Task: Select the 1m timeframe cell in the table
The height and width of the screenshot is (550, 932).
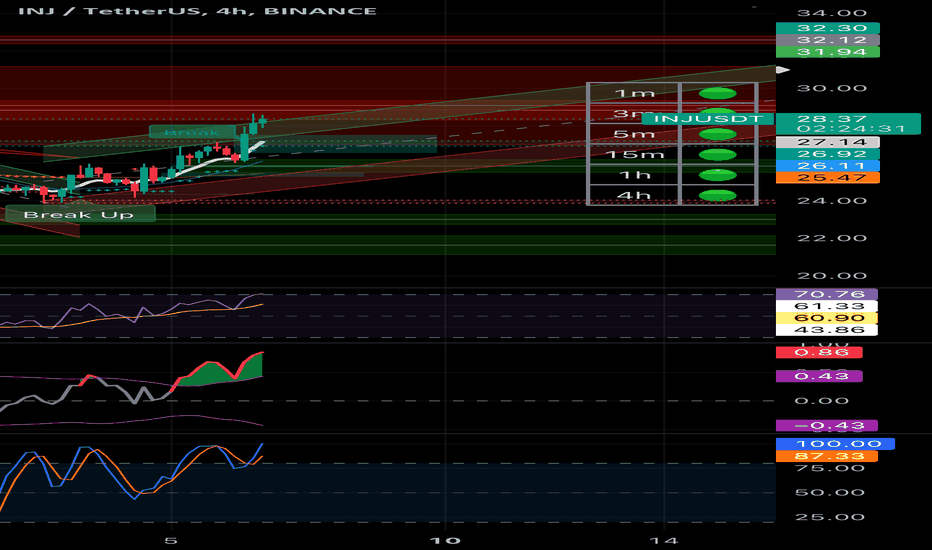Action: [x=634, y=93]
